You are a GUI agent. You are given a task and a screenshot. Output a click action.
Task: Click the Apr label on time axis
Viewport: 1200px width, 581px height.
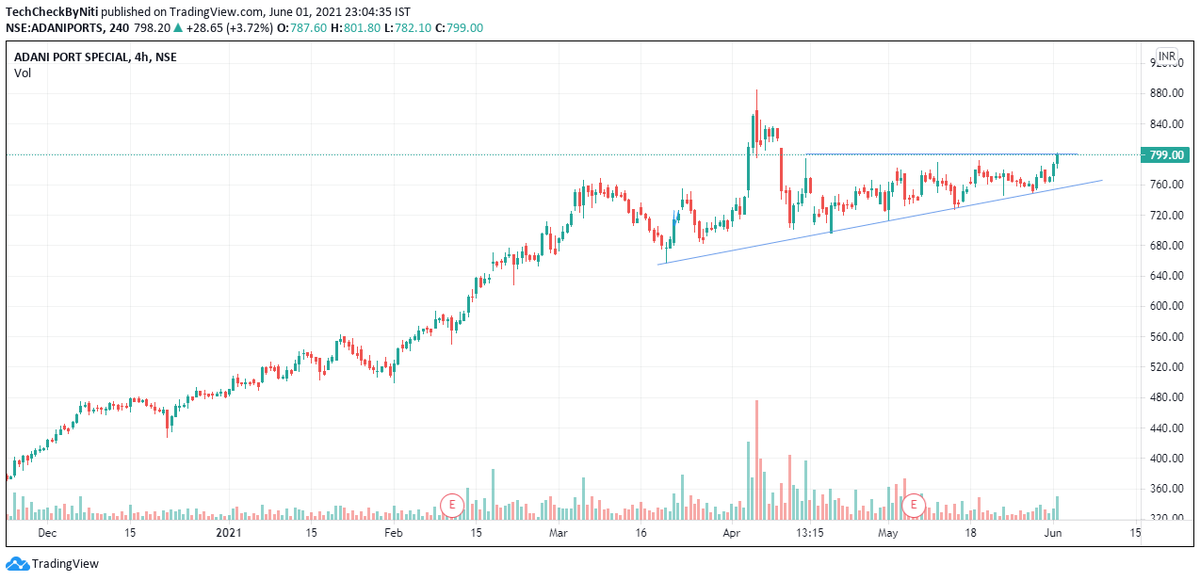731,533
